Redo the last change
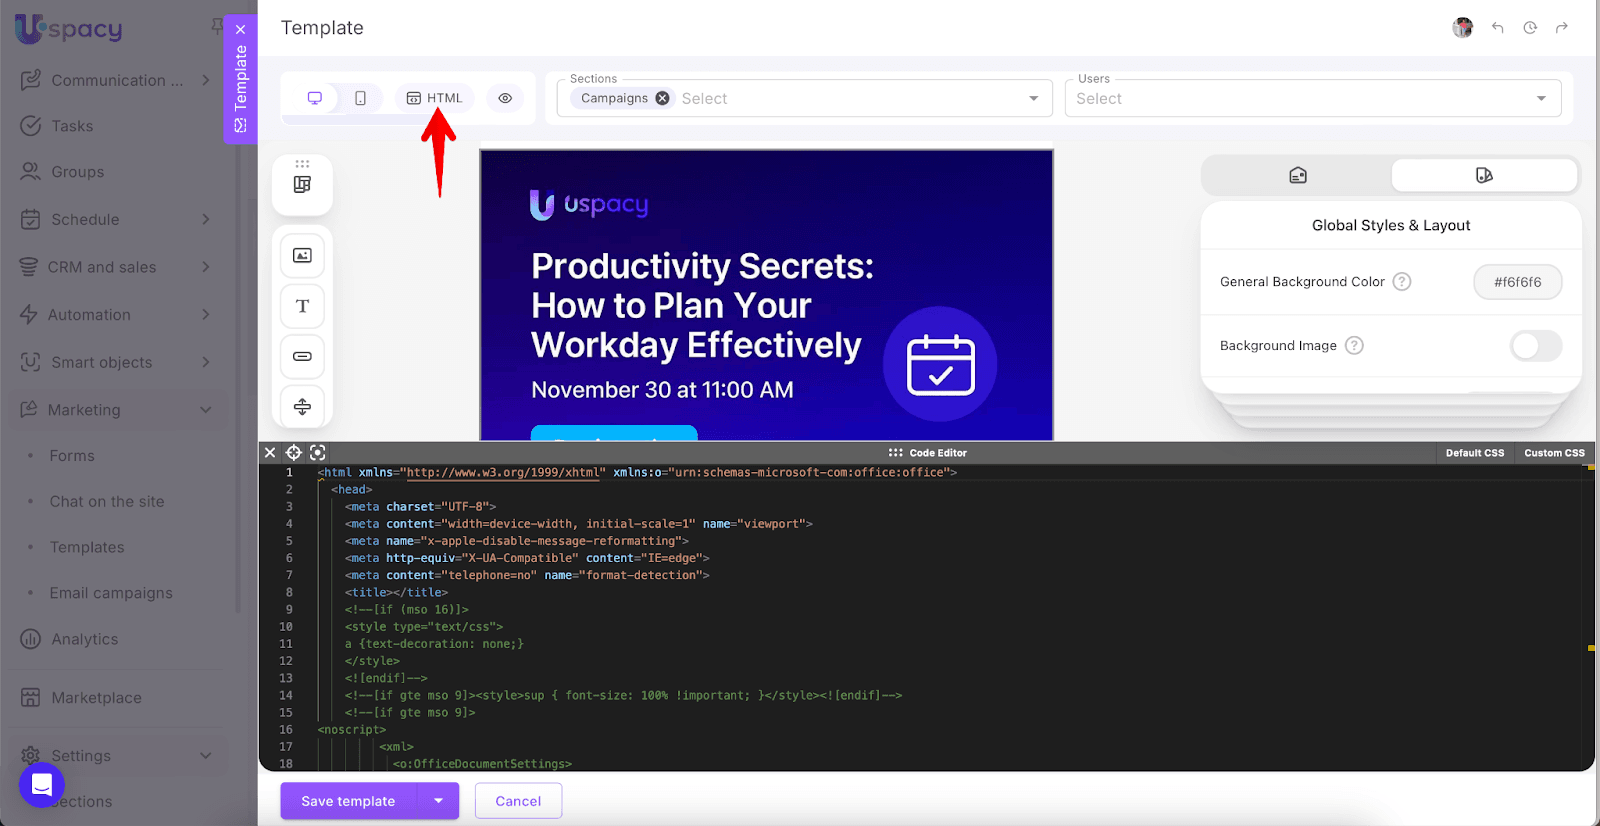 [1562, 28]
